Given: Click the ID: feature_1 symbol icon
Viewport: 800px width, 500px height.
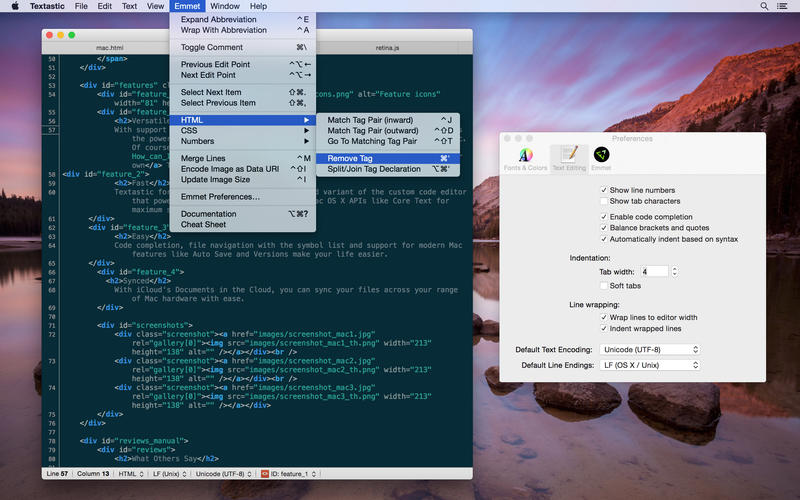Looking at the screenshot, I should (x=265, y=473).
